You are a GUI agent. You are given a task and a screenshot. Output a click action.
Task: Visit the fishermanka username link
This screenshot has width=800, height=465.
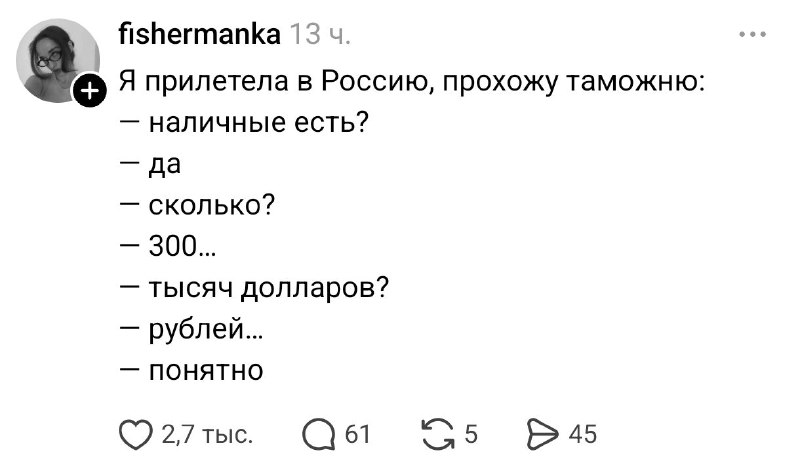click(199, 37)
